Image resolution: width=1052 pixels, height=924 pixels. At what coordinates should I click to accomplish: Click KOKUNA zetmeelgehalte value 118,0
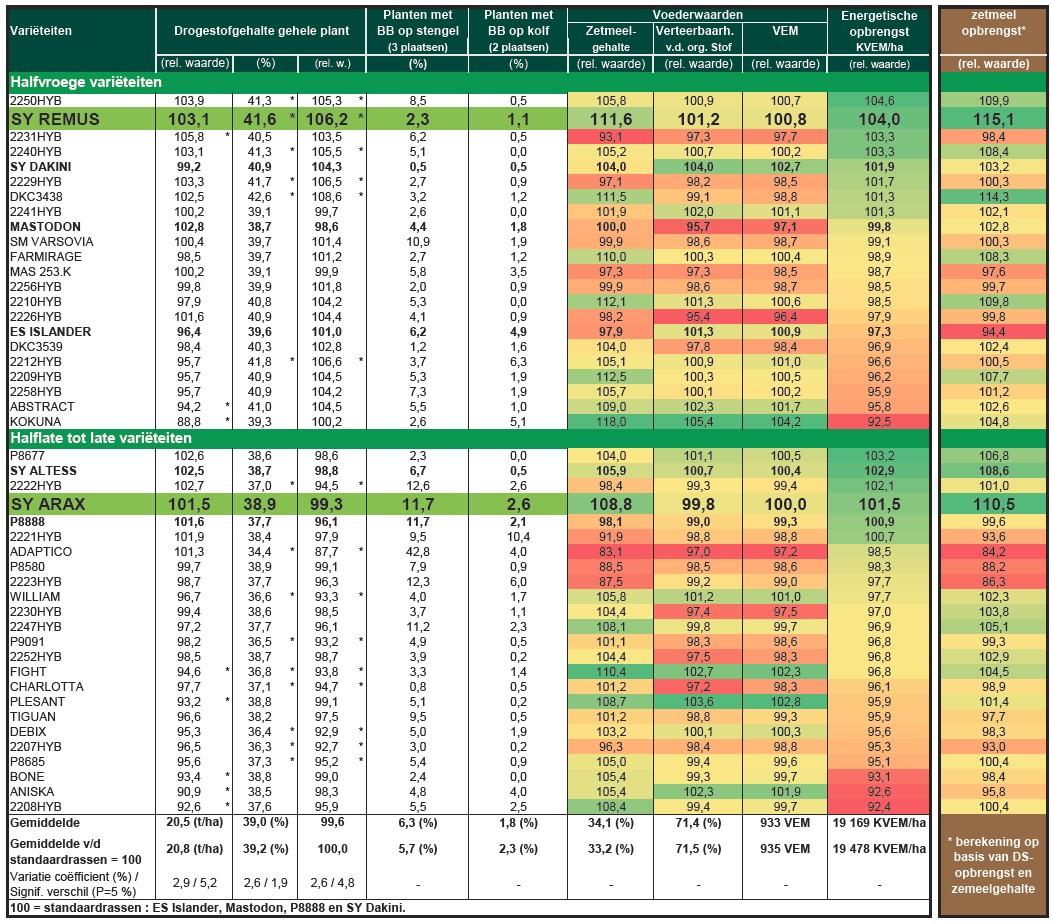point(611,421)
